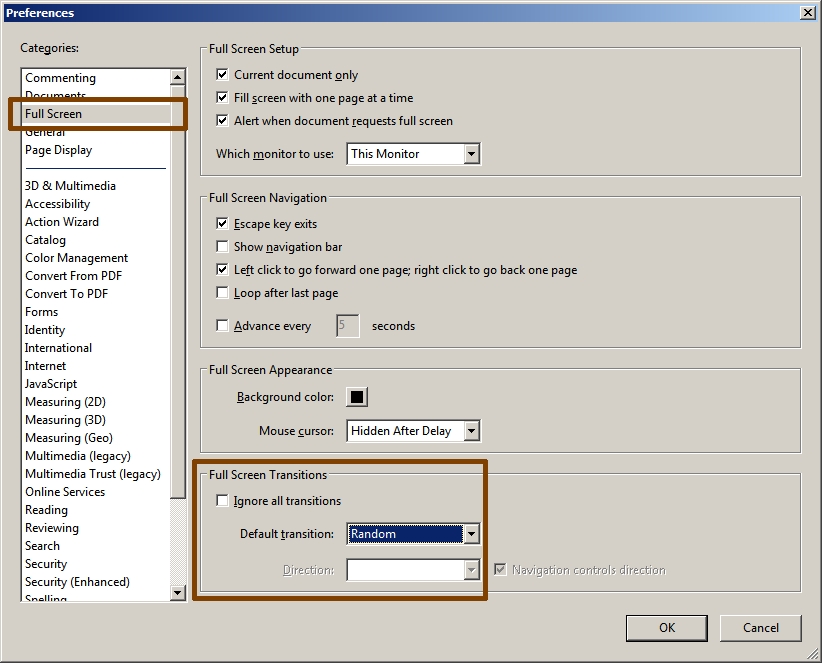Click the Categories list scroll down arrow
The width and height of the screenshot is (822, 663).
(178, 593)
